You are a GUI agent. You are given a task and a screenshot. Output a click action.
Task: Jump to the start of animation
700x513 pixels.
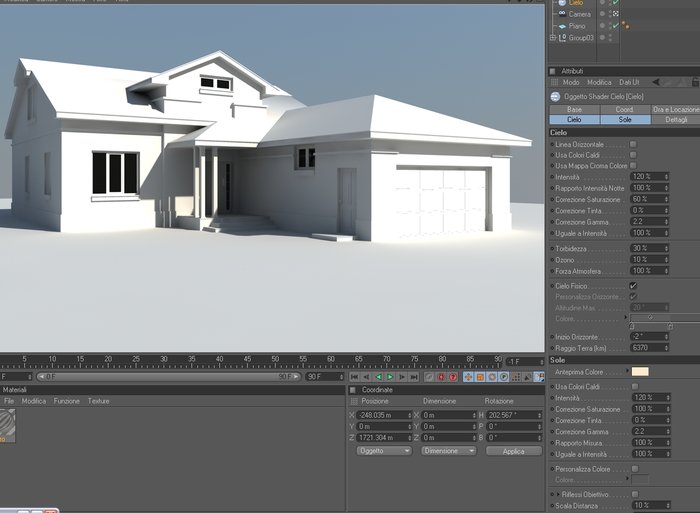[x=354, y=377]
